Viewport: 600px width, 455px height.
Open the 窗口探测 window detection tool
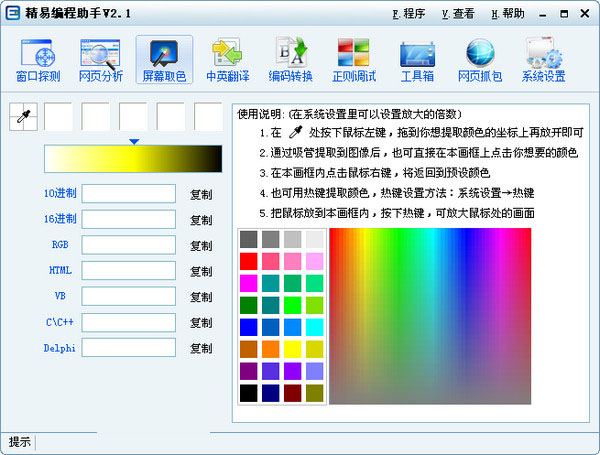37,59
